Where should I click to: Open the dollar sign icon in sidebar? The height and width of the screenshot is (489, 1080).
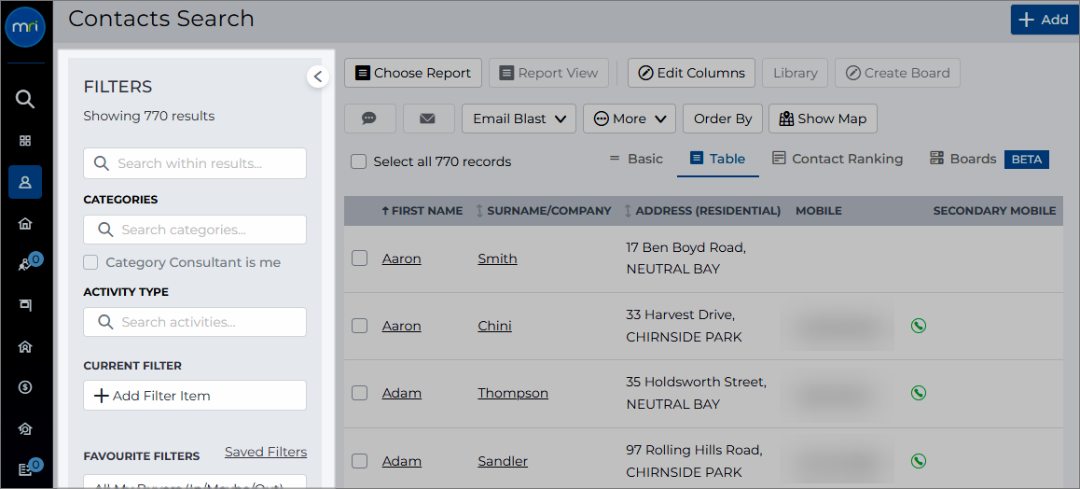25,387
